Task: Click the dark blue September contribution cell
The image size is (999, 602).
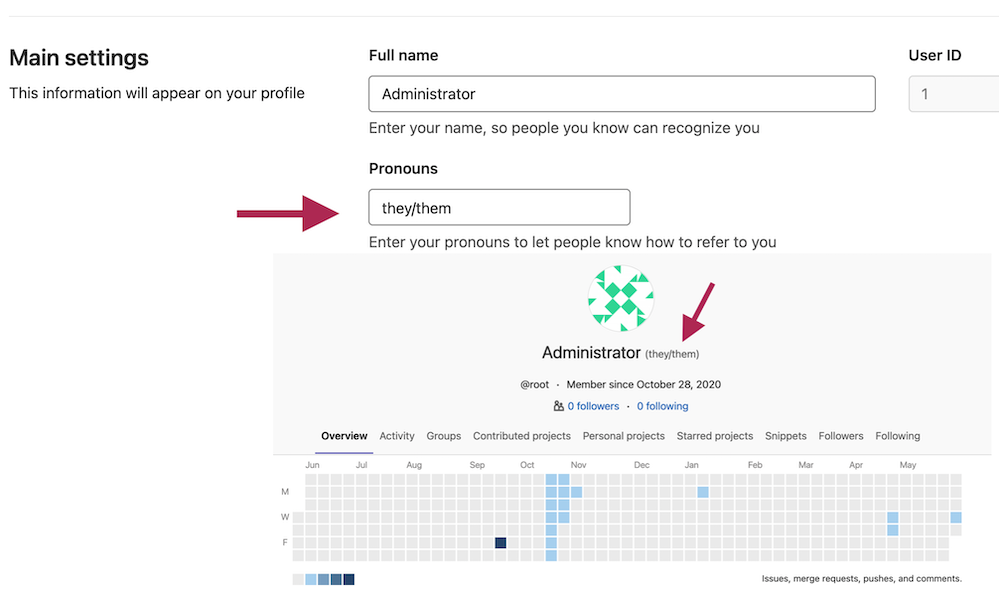Action: pos(500,542)
